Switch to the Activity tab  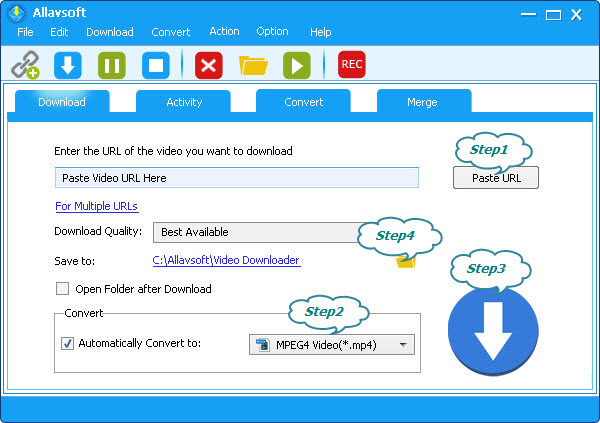pos(184,102)
